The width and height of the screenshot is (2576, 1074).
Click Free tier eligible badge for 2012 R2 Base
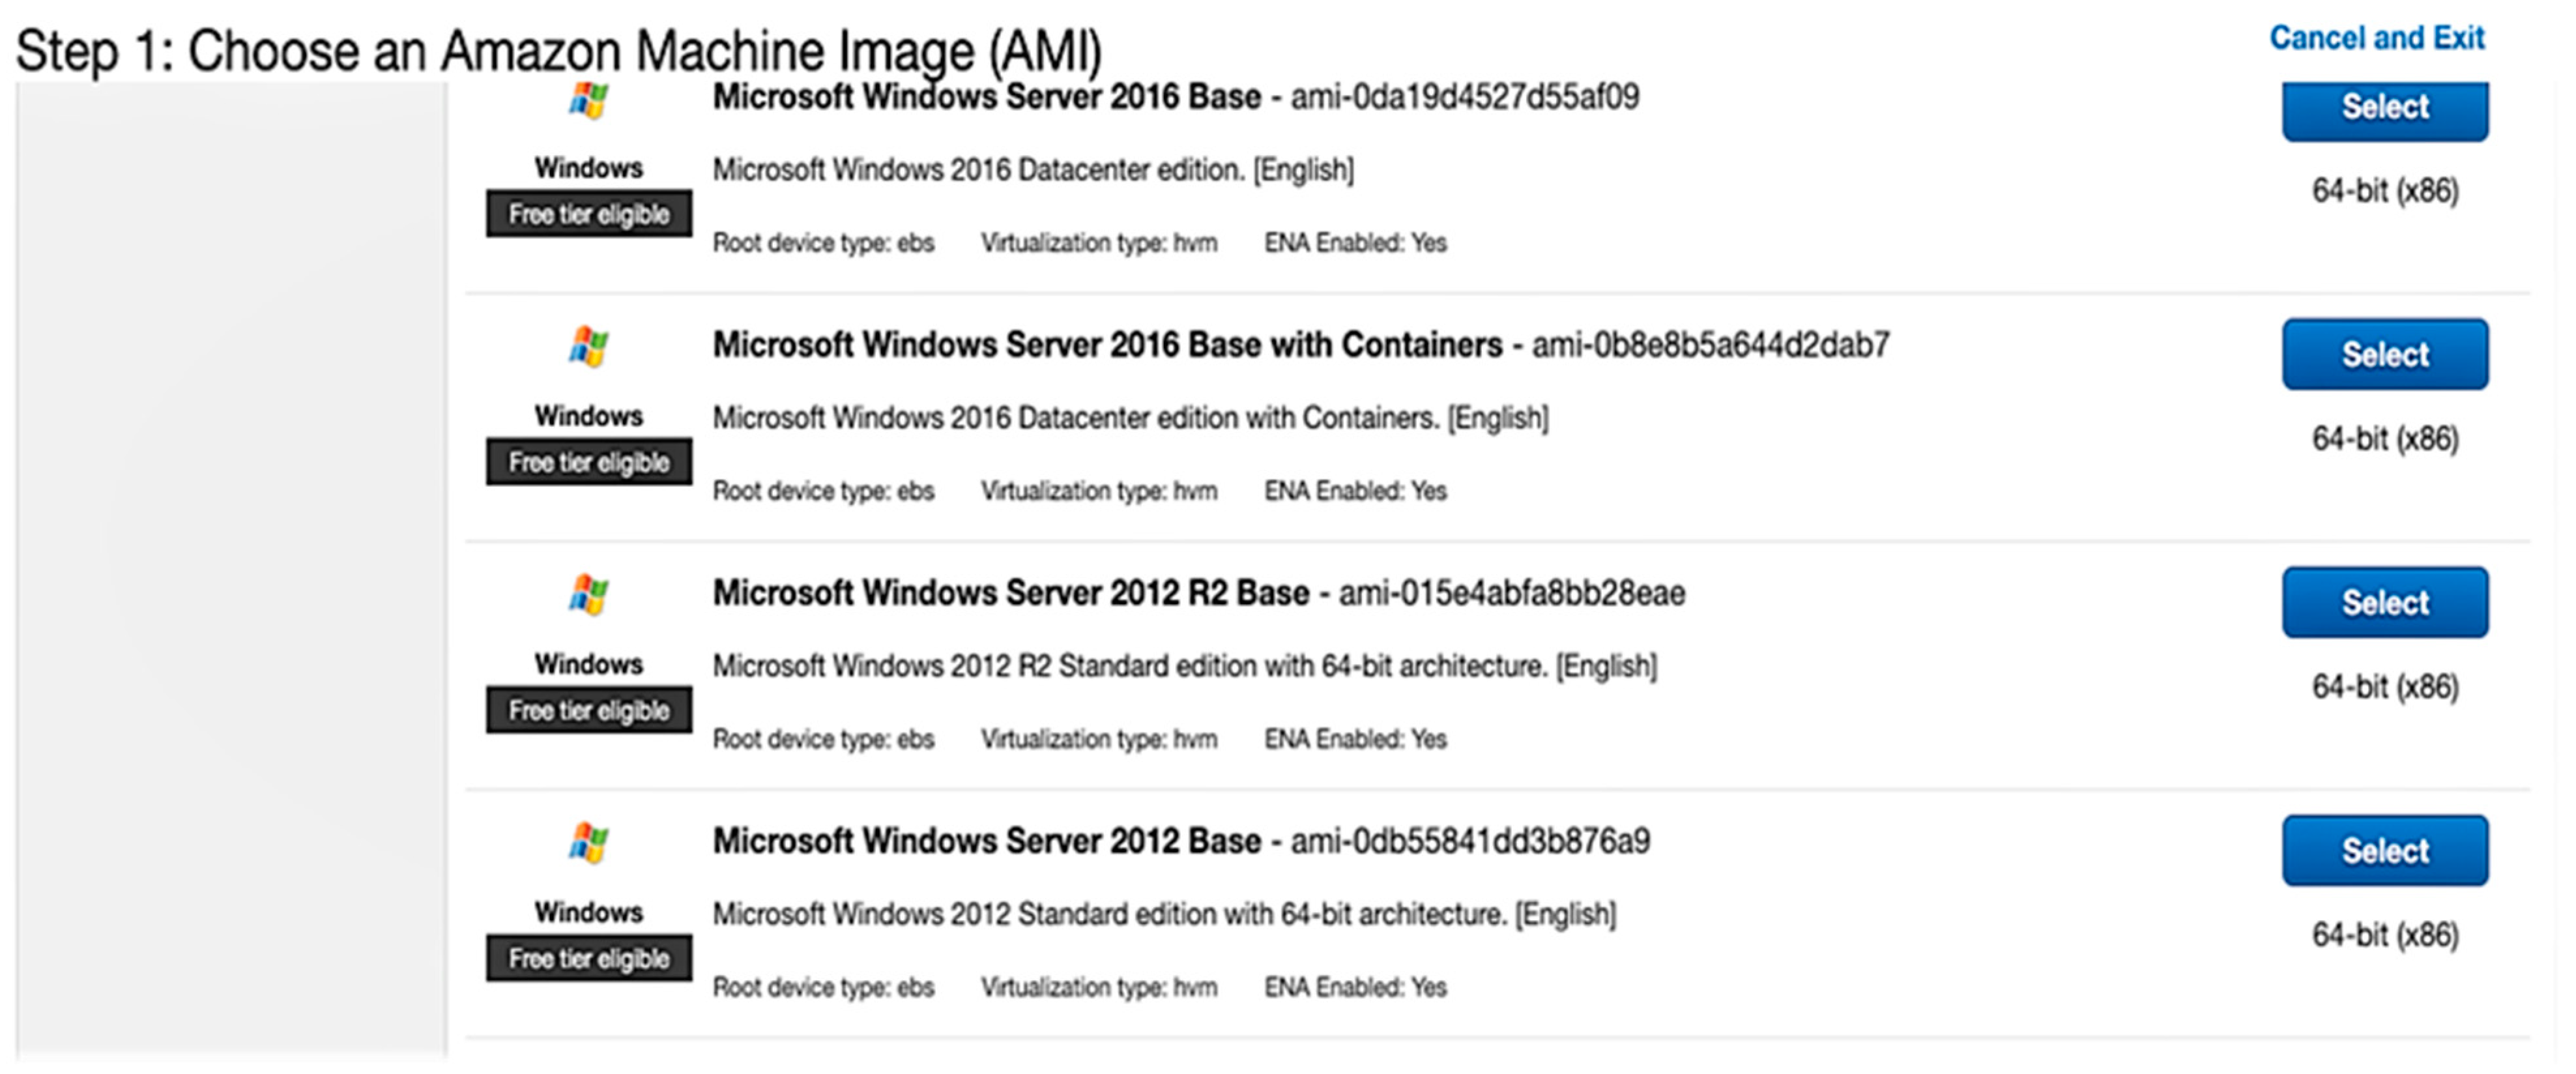[x=589, y=710]
